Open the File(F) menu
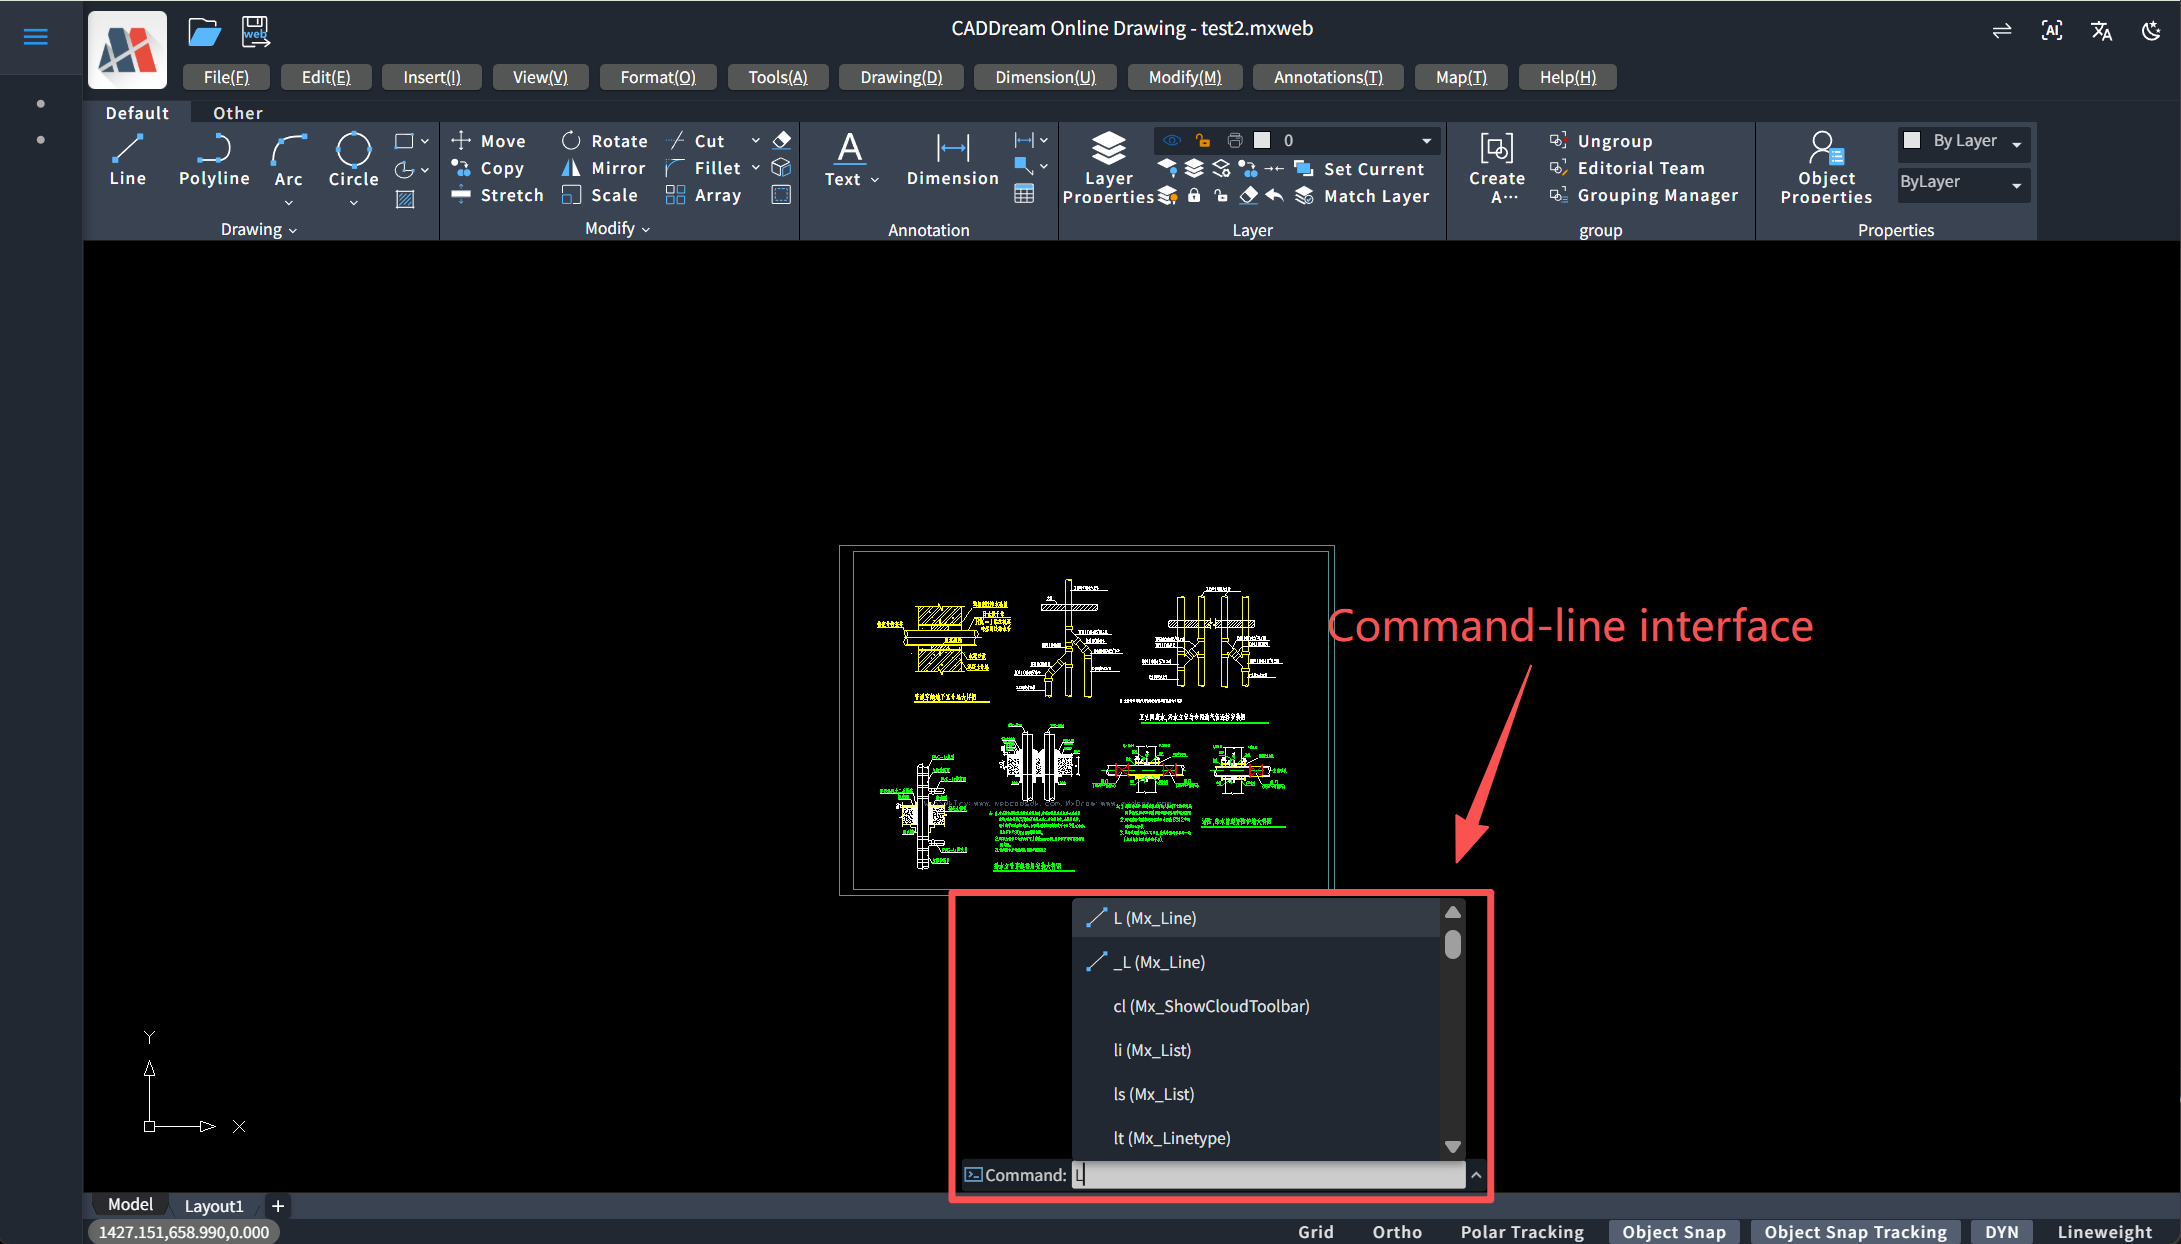Screen dimensions: 2181x1244 (x=226, y=77)
